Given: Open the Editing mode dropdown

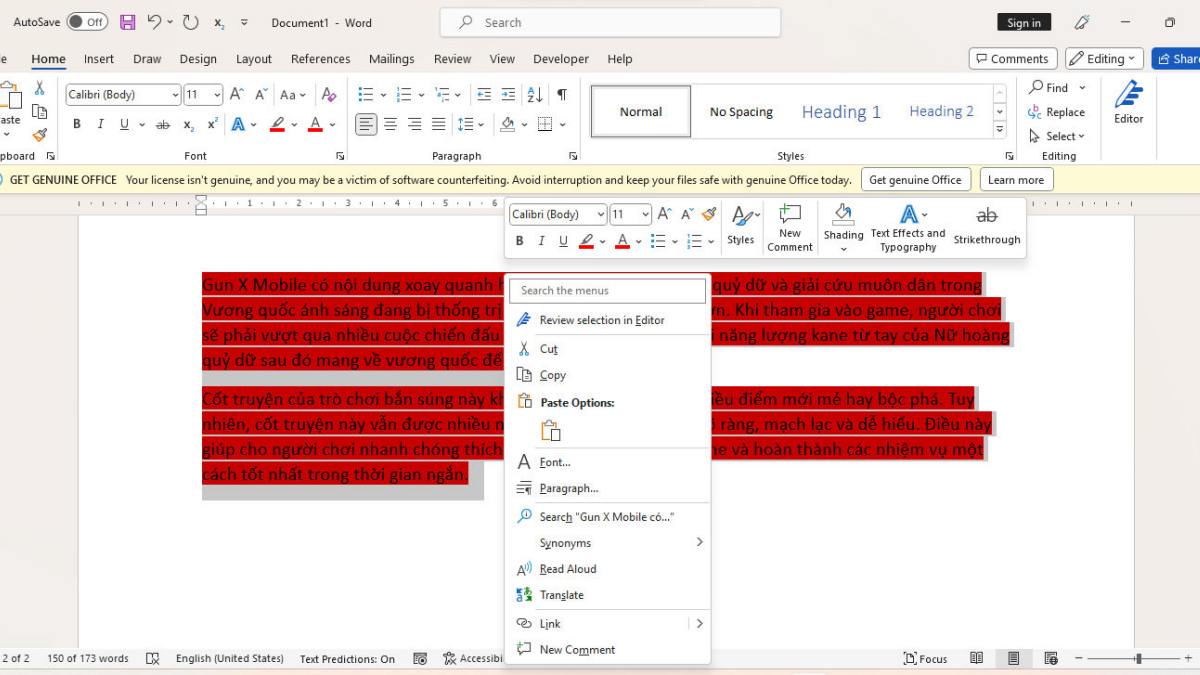Looking at the screenshot, I should click(x=1105, y=59).
